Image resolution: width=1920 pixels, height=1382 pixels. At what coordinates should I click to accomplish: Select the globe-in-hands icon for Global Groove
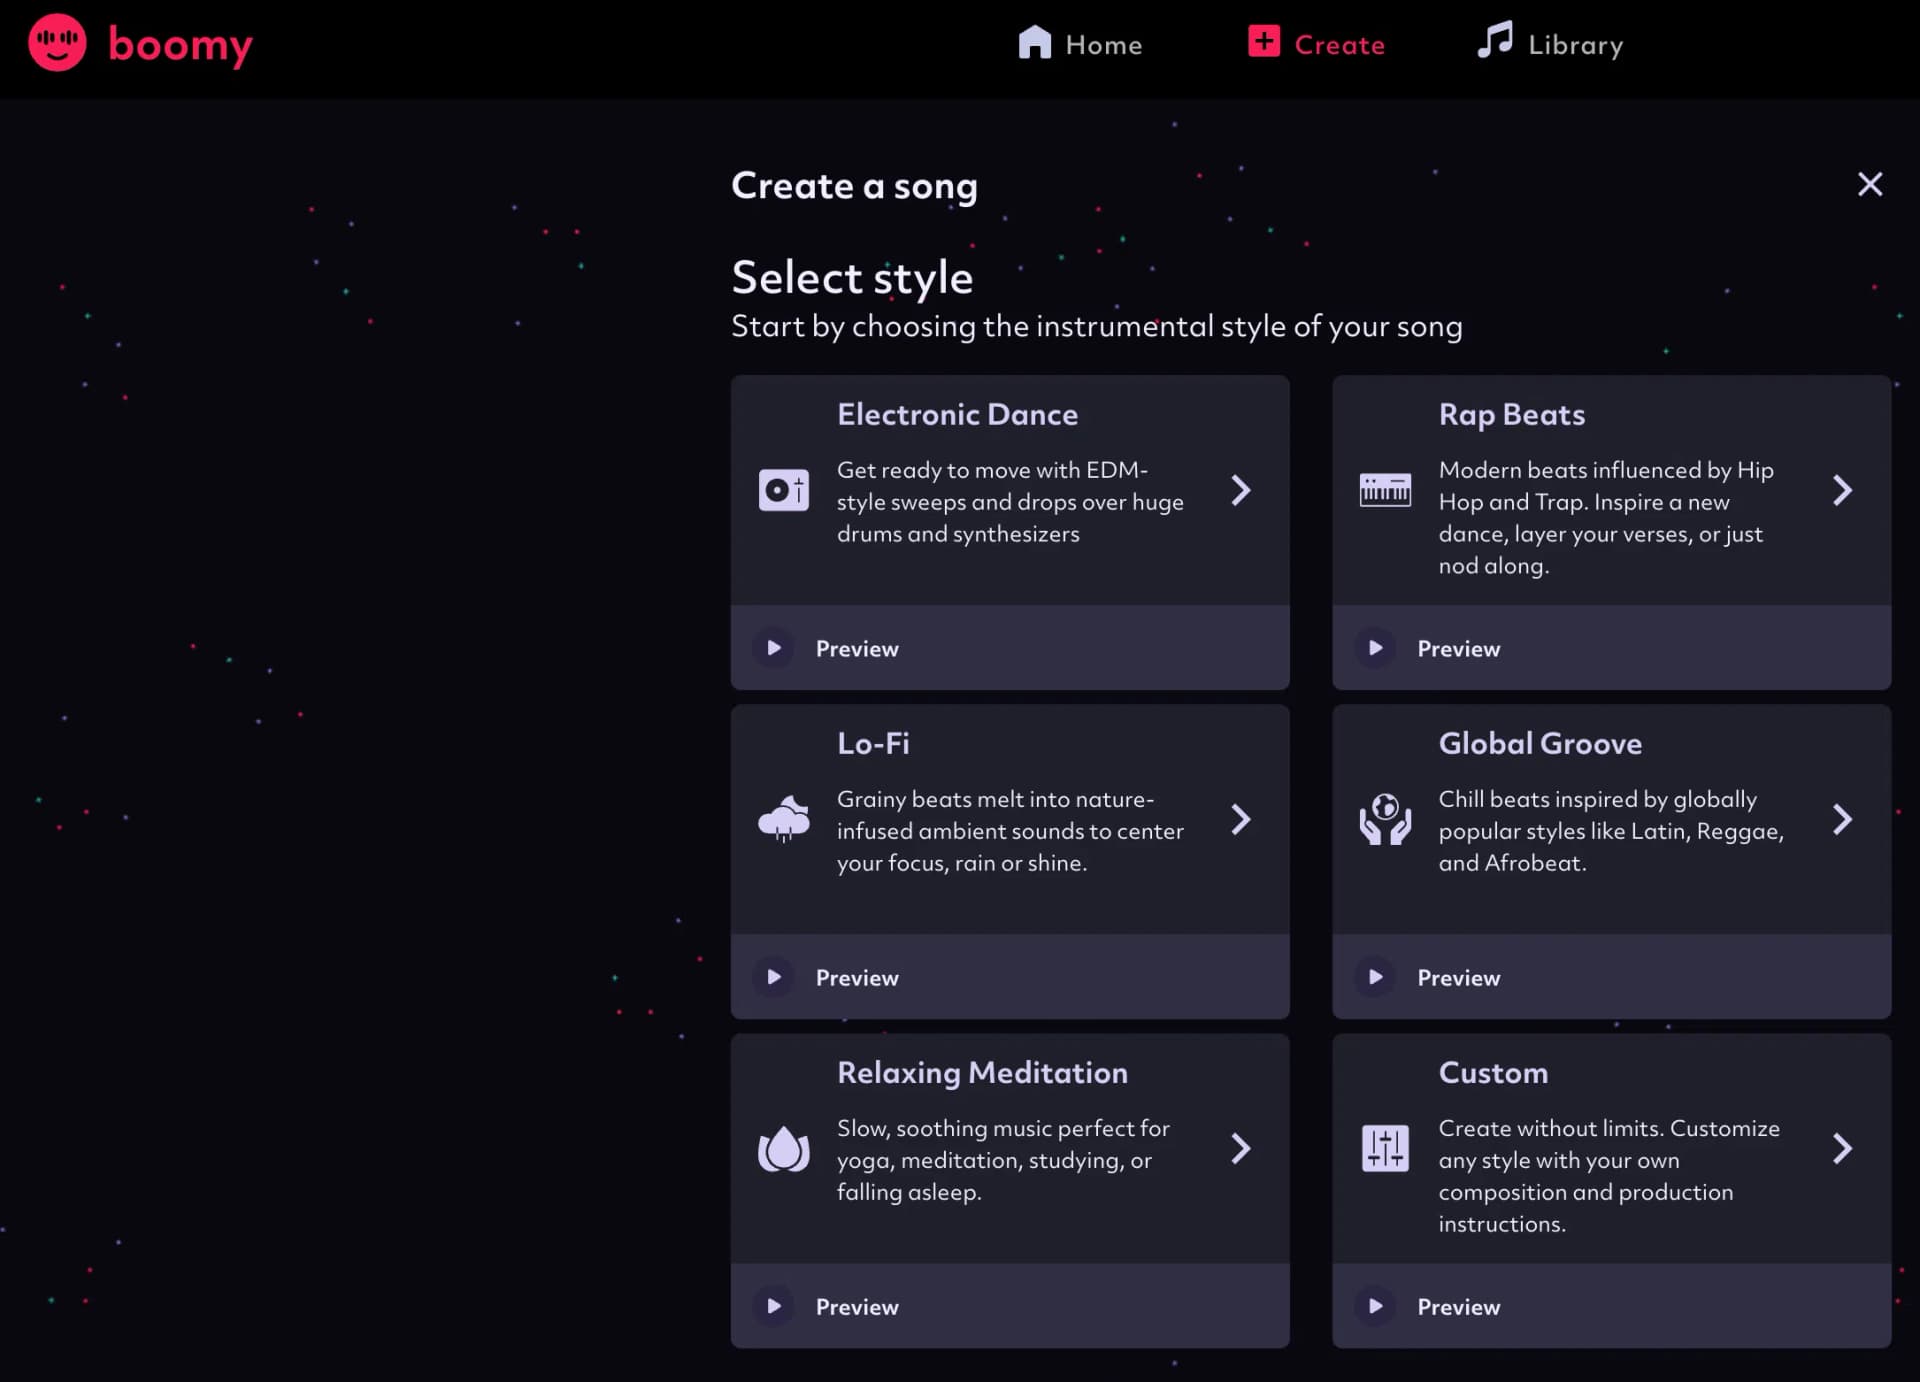[1387, 819]
